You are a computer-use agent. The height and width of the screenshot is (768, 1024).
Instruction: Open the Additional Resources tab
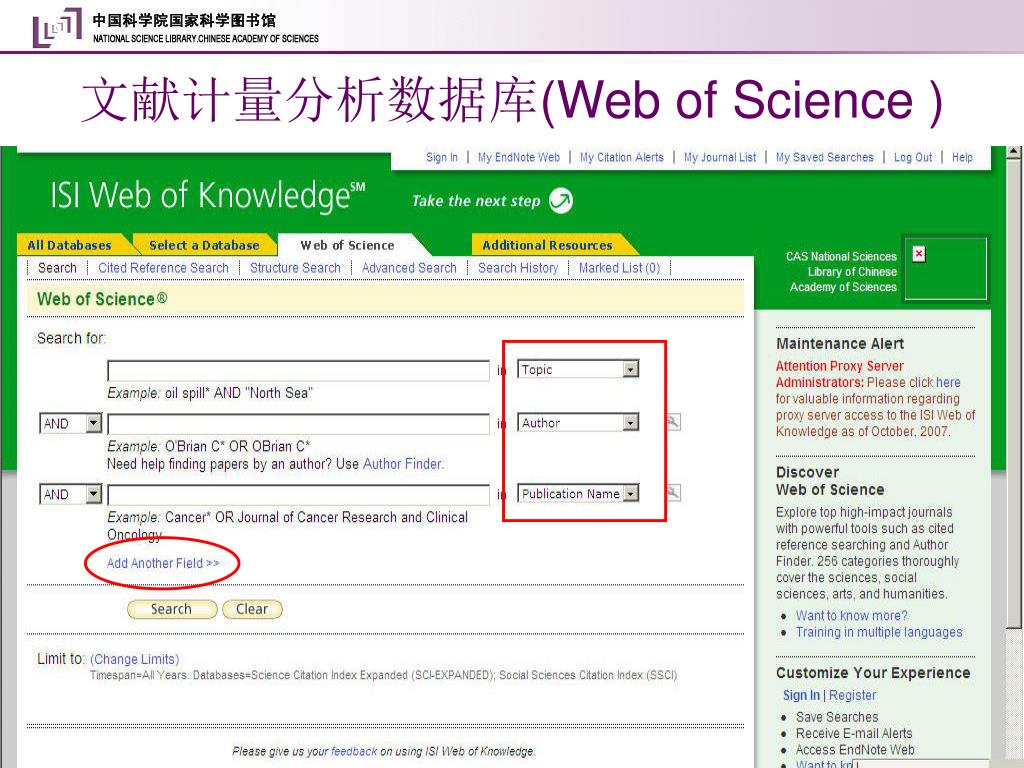(547, 246)
